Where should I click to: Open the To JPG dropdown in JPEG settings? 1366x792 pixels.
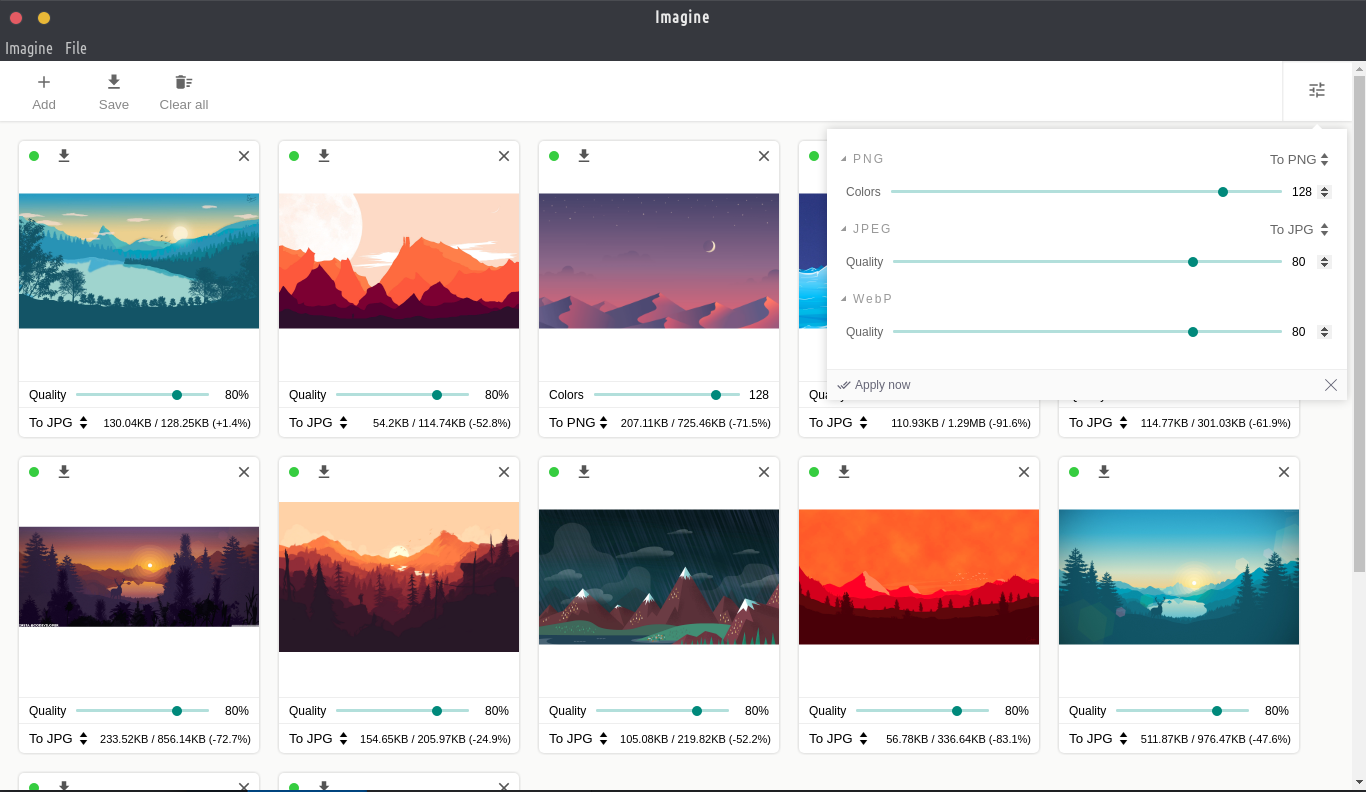[x=1299, y=229]
